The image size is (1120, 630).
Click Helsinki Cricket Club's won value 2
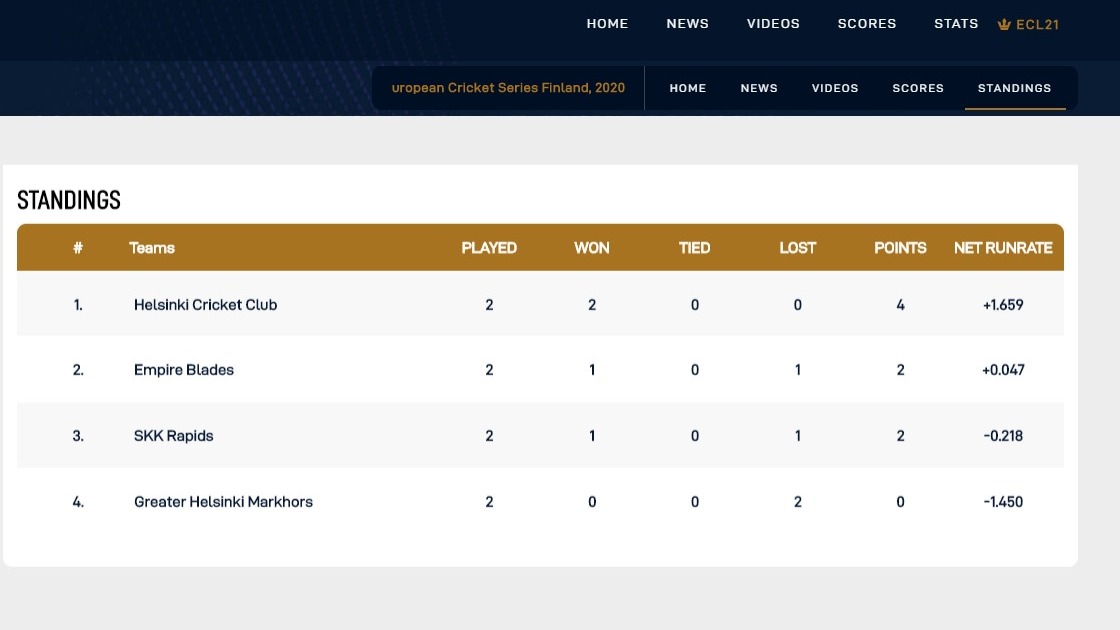tap(591, 305)
